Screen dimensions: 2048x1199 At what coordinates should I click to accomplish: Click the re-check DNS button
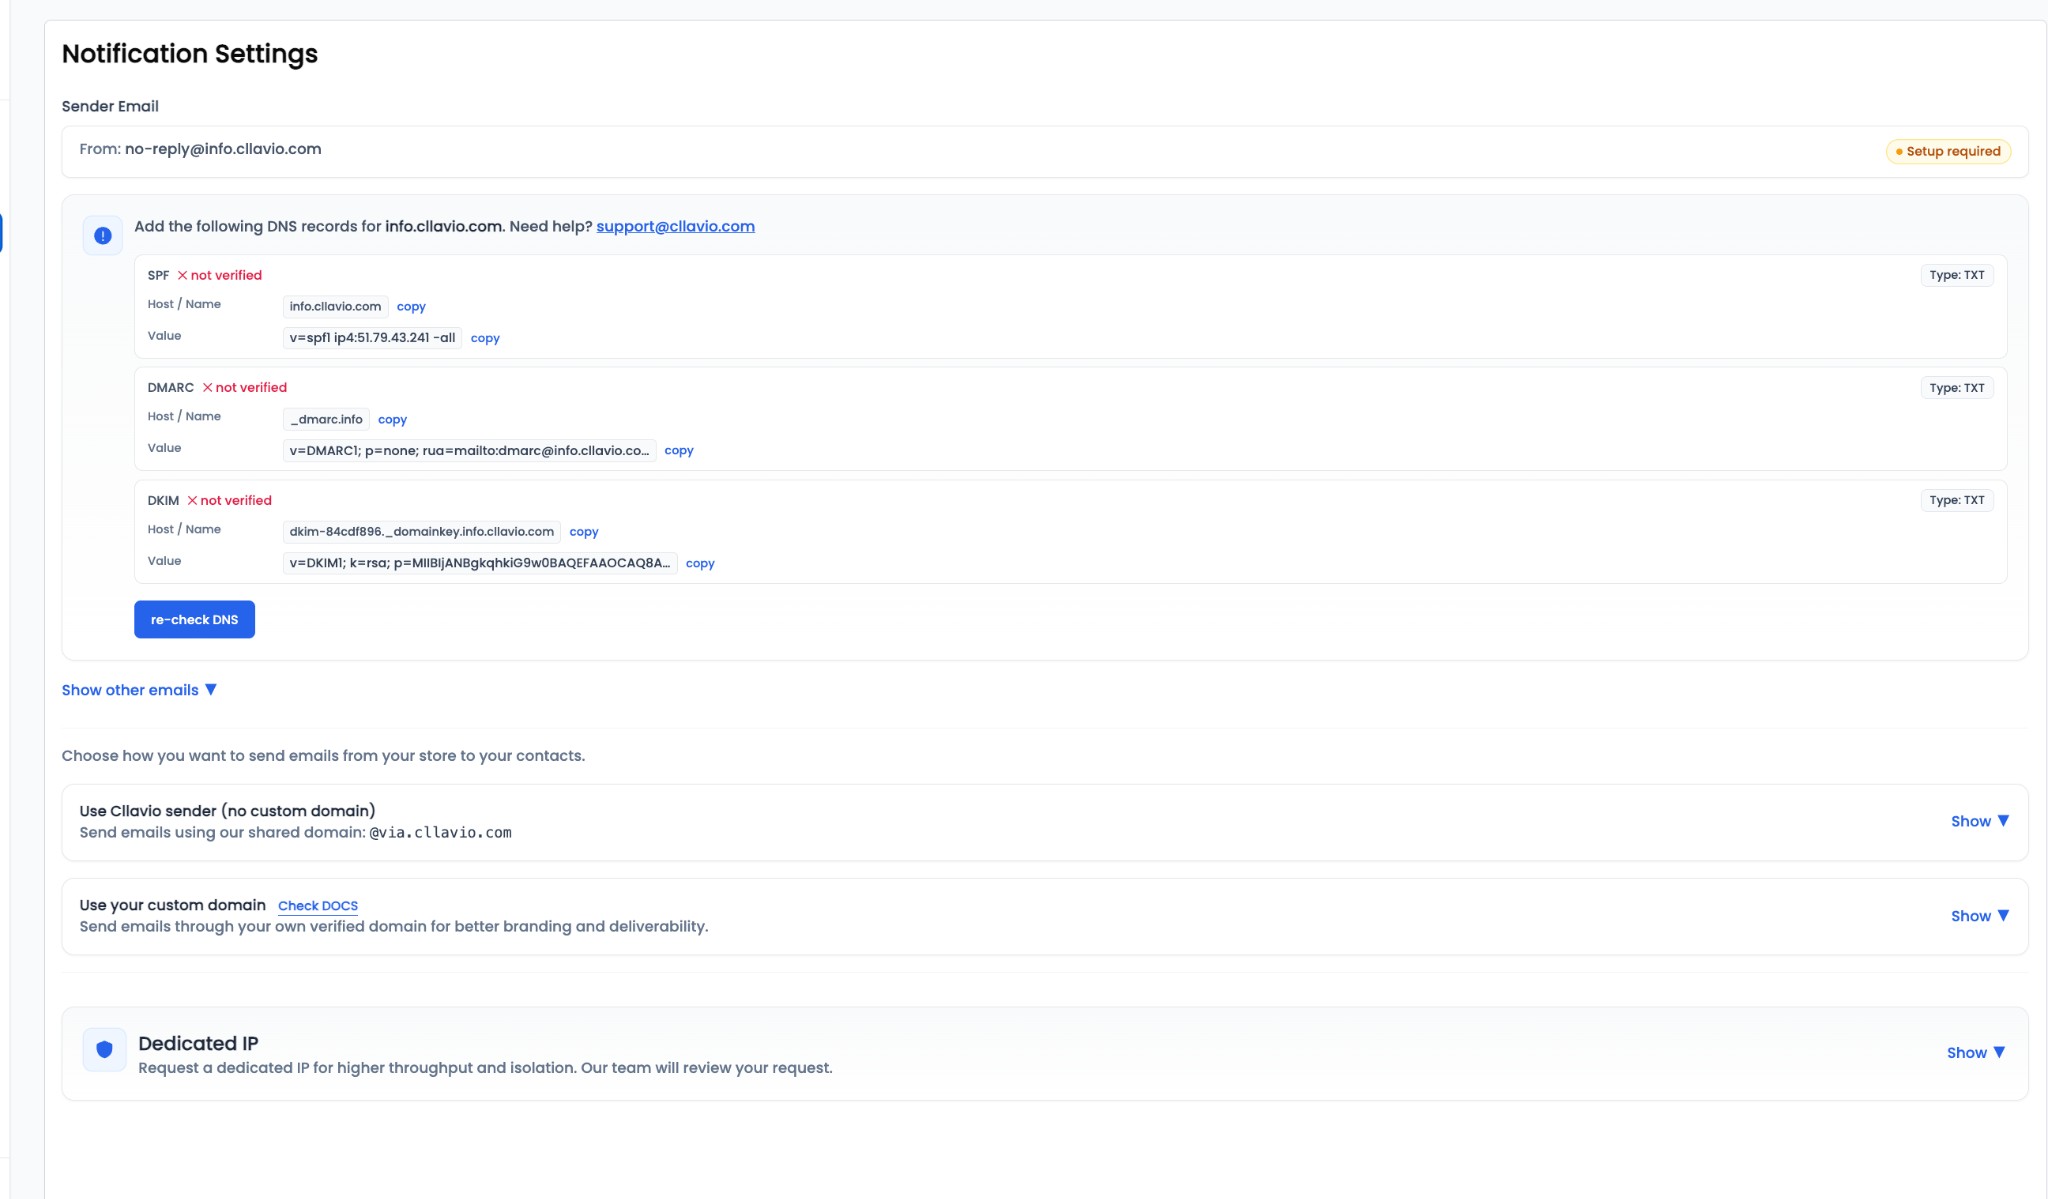(194, 618)
